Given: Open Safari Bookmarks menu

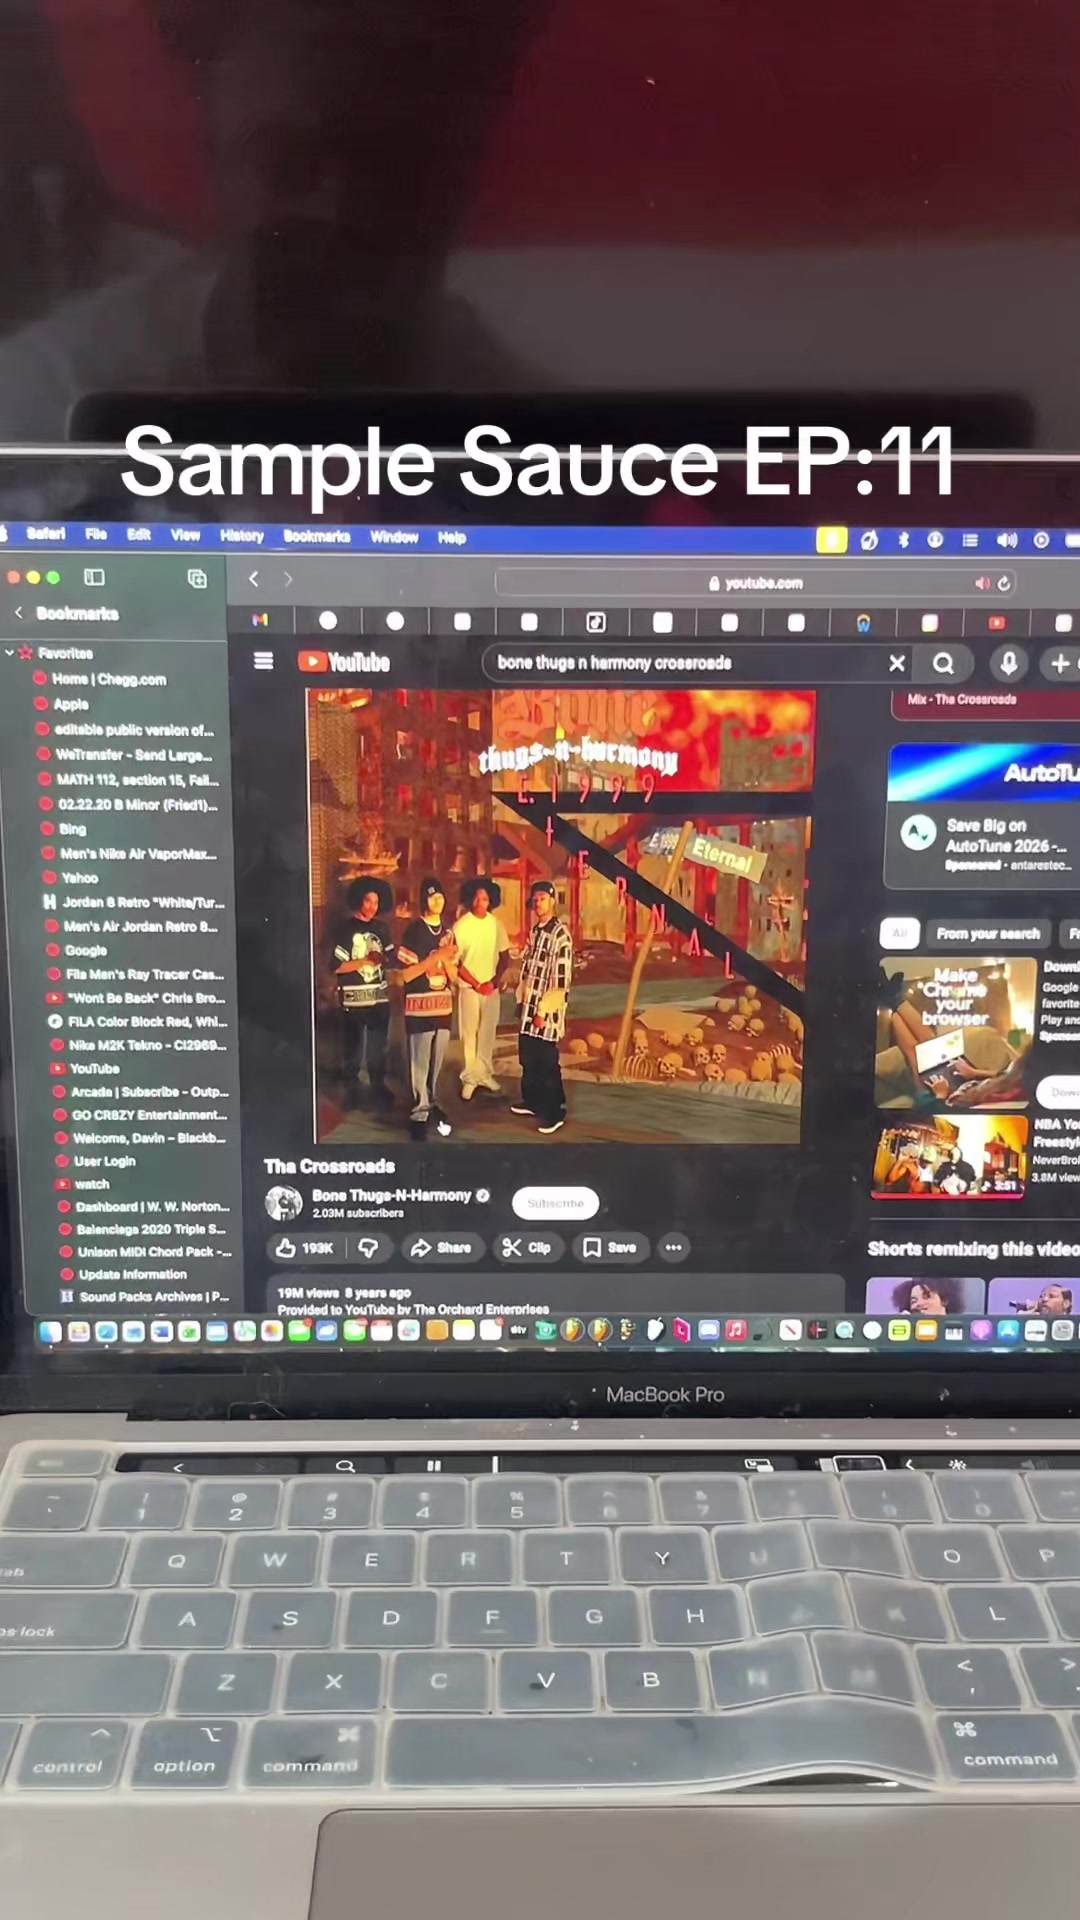Looking at the screenshot, I should pos(317,537).
